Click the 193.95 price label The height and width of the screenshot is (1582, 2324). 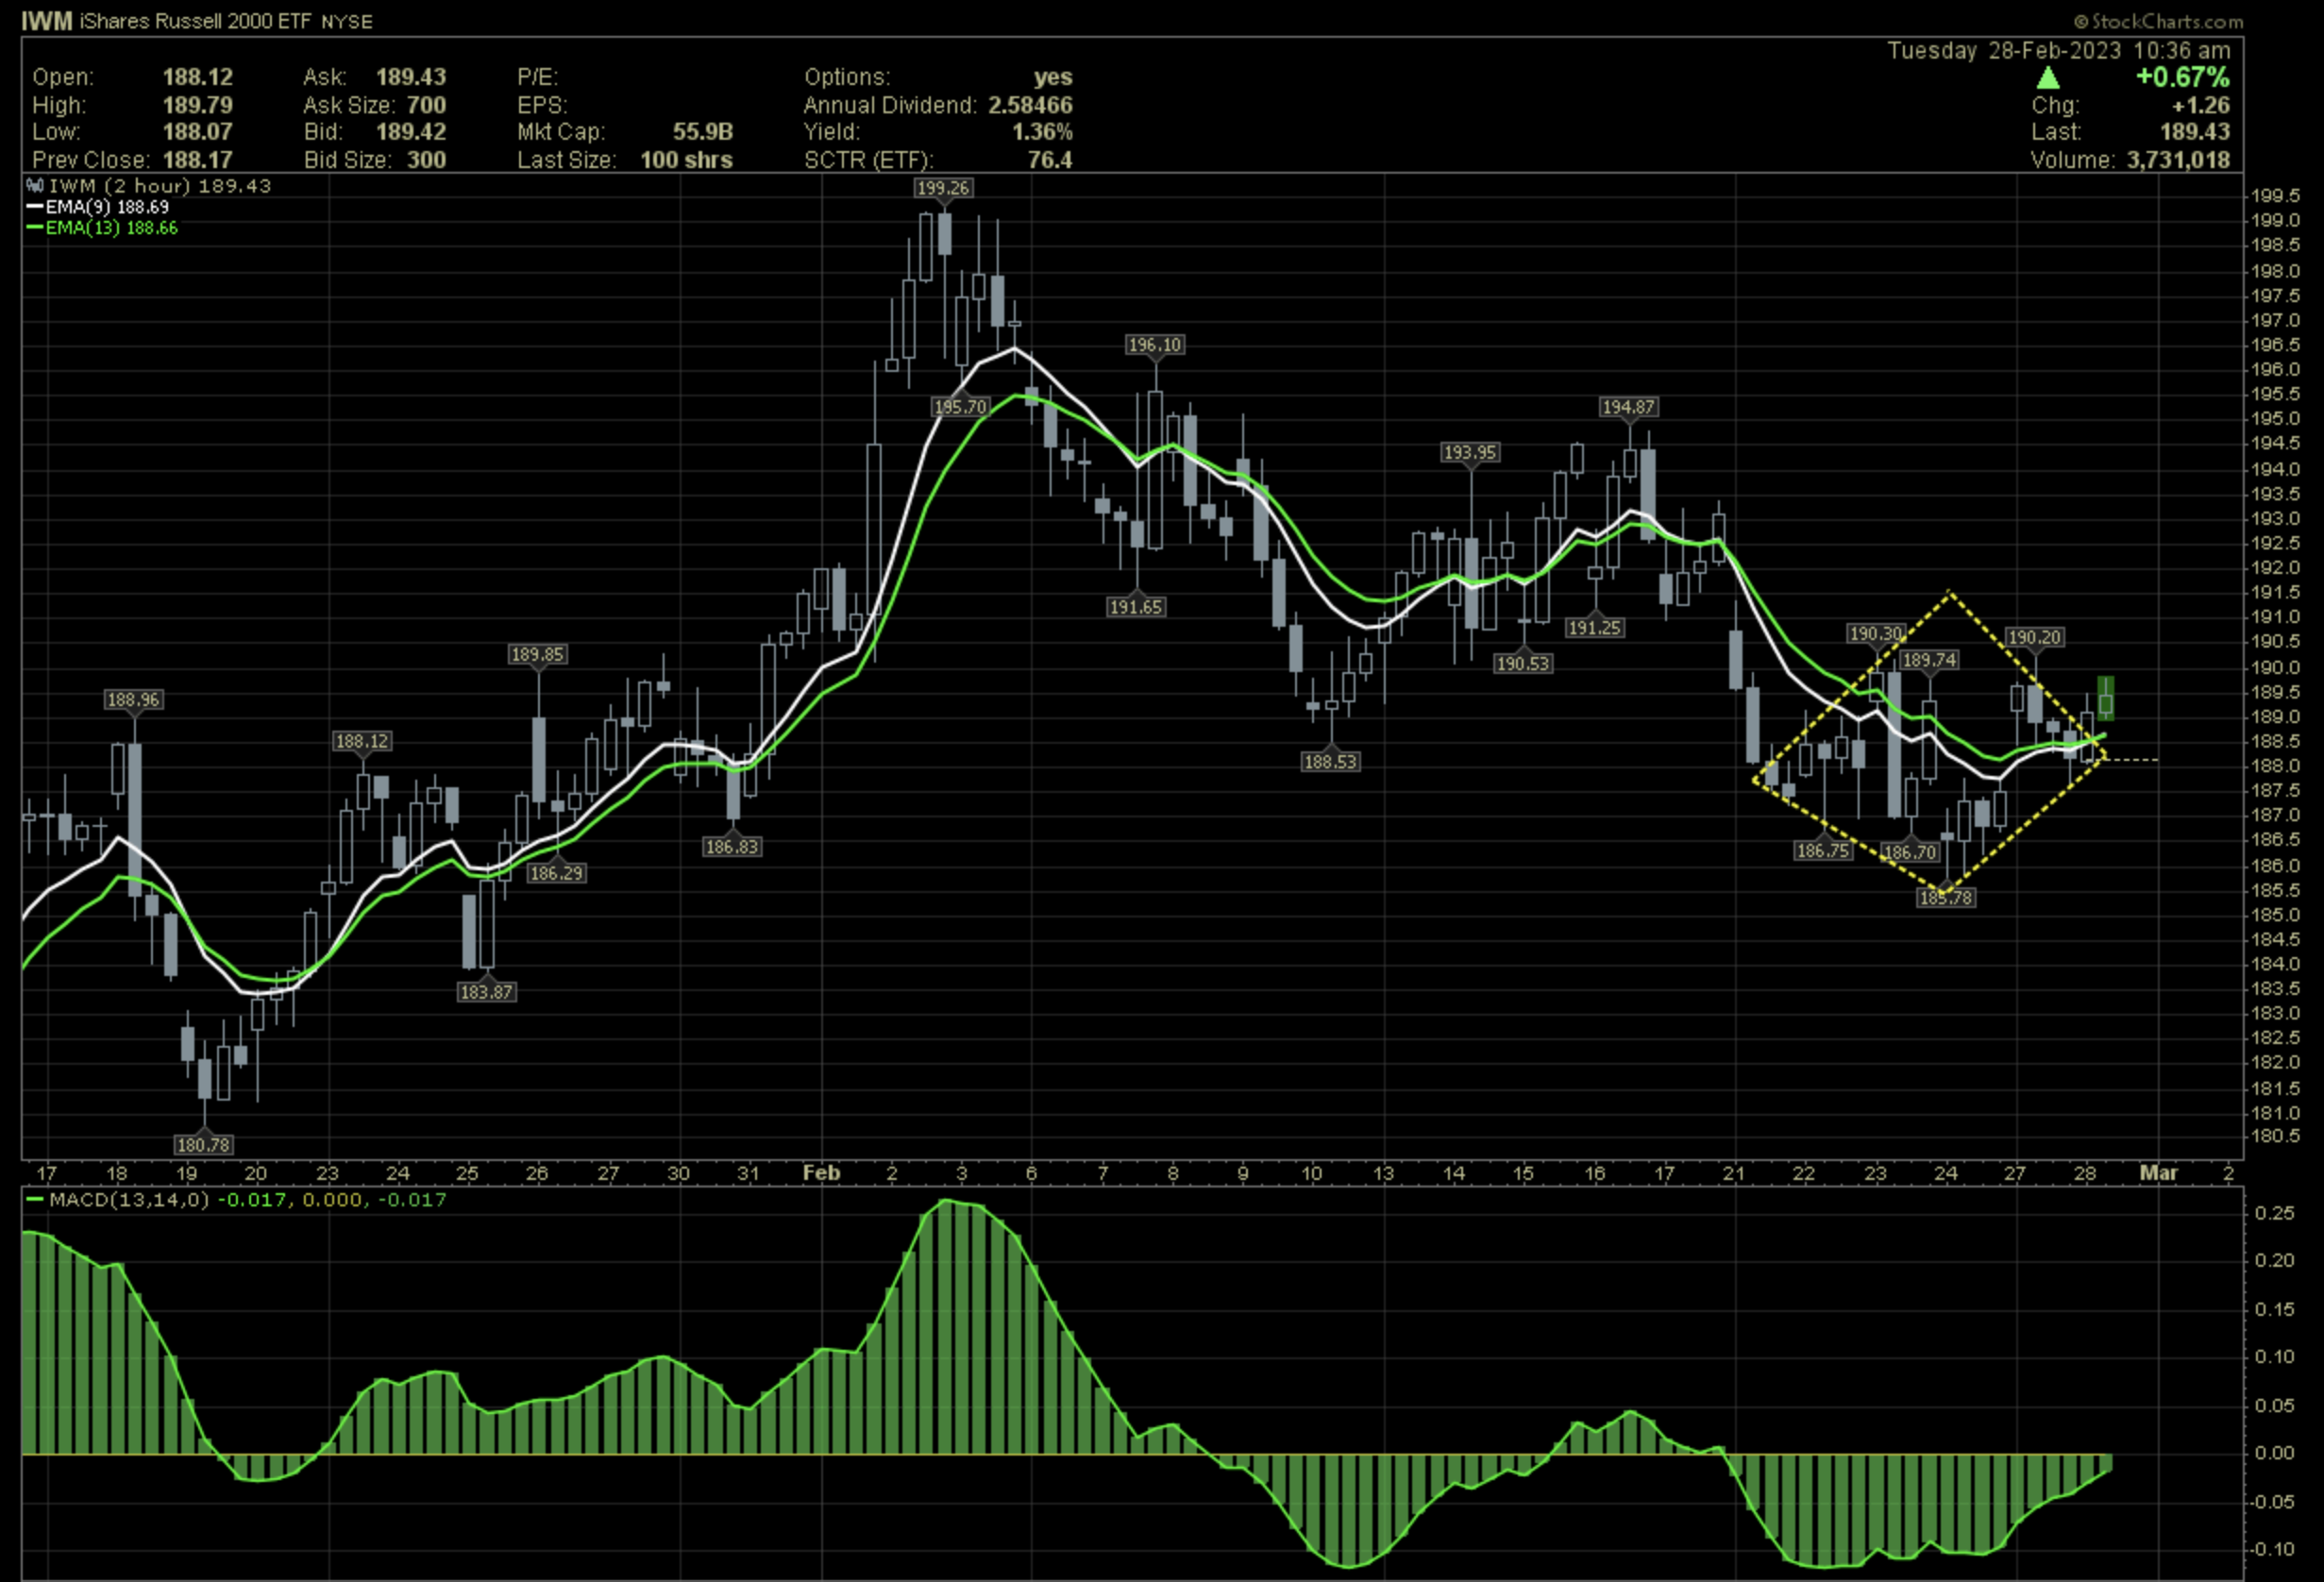coord(1470,452)
